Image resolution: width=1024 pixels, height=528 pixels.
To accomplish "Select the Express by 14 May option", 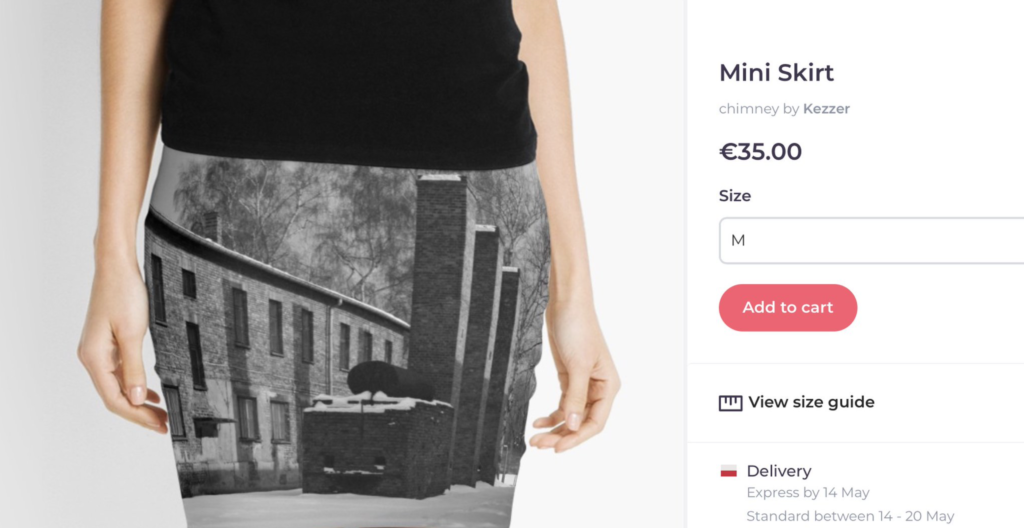I will pos(808,493).
